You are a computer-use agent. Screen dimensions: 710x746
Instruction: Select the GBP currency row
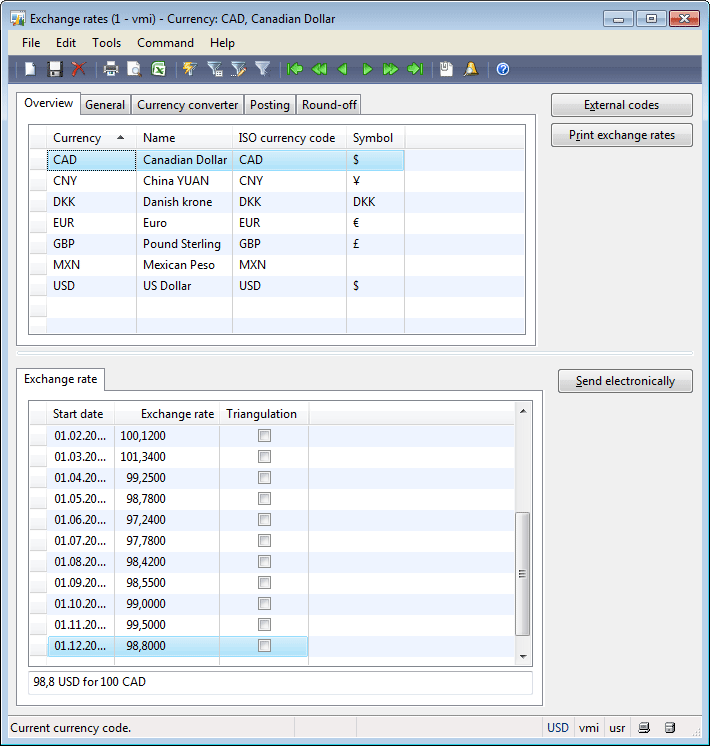click(277, 244)
